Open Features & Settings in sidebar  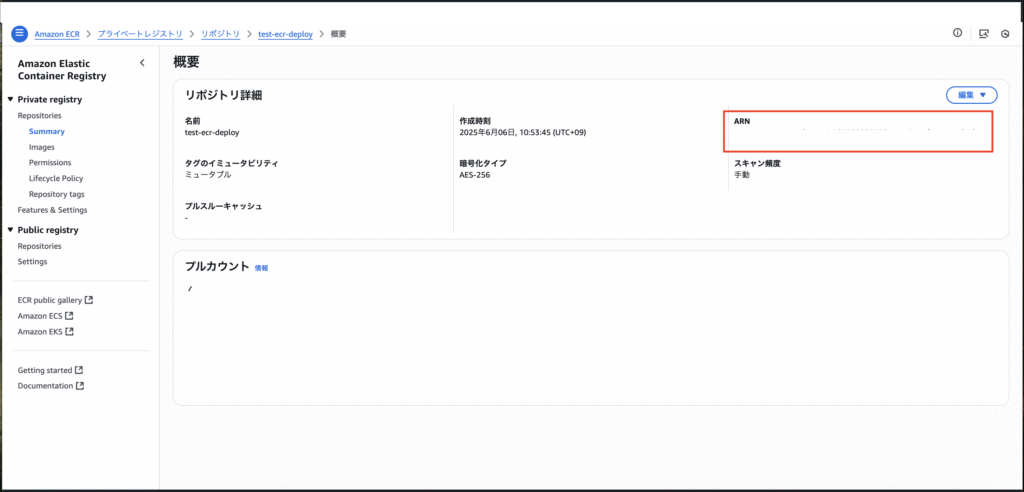point(52,210)
